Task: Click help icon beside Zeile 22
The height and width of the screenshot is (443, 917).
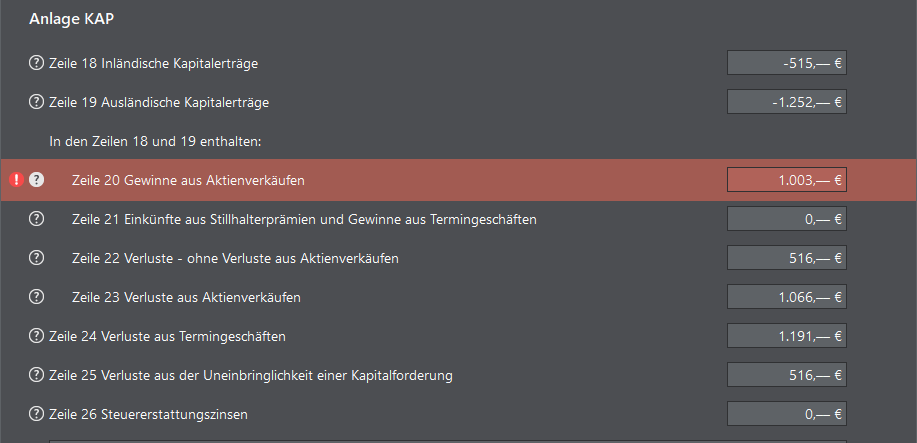Action: (x=37, y=258)
